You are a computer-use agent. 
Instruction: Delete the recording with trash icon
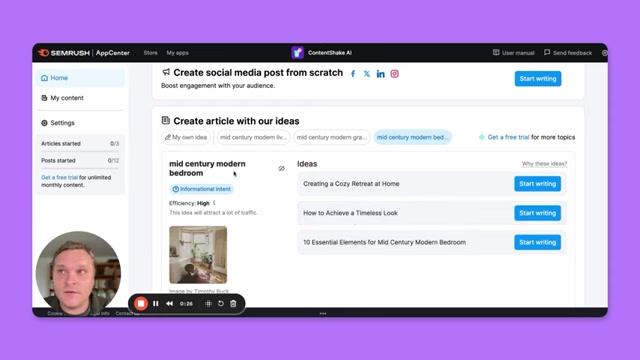[233, 304]
